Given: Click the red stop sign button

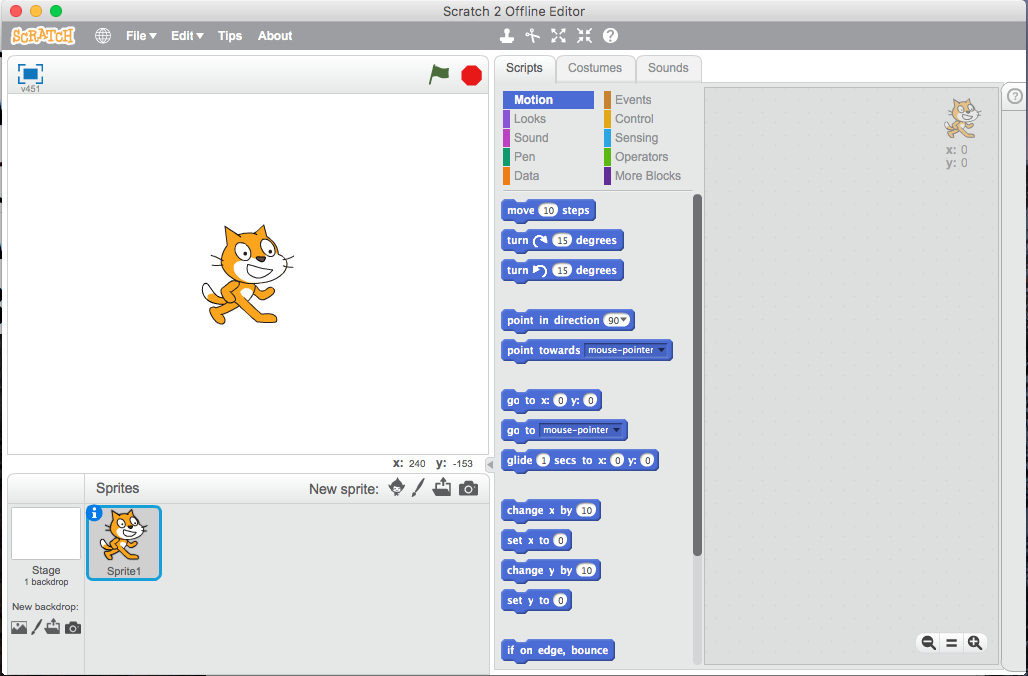Looking at the screenshot, I should pyautogui.click(x=471, y=75).
